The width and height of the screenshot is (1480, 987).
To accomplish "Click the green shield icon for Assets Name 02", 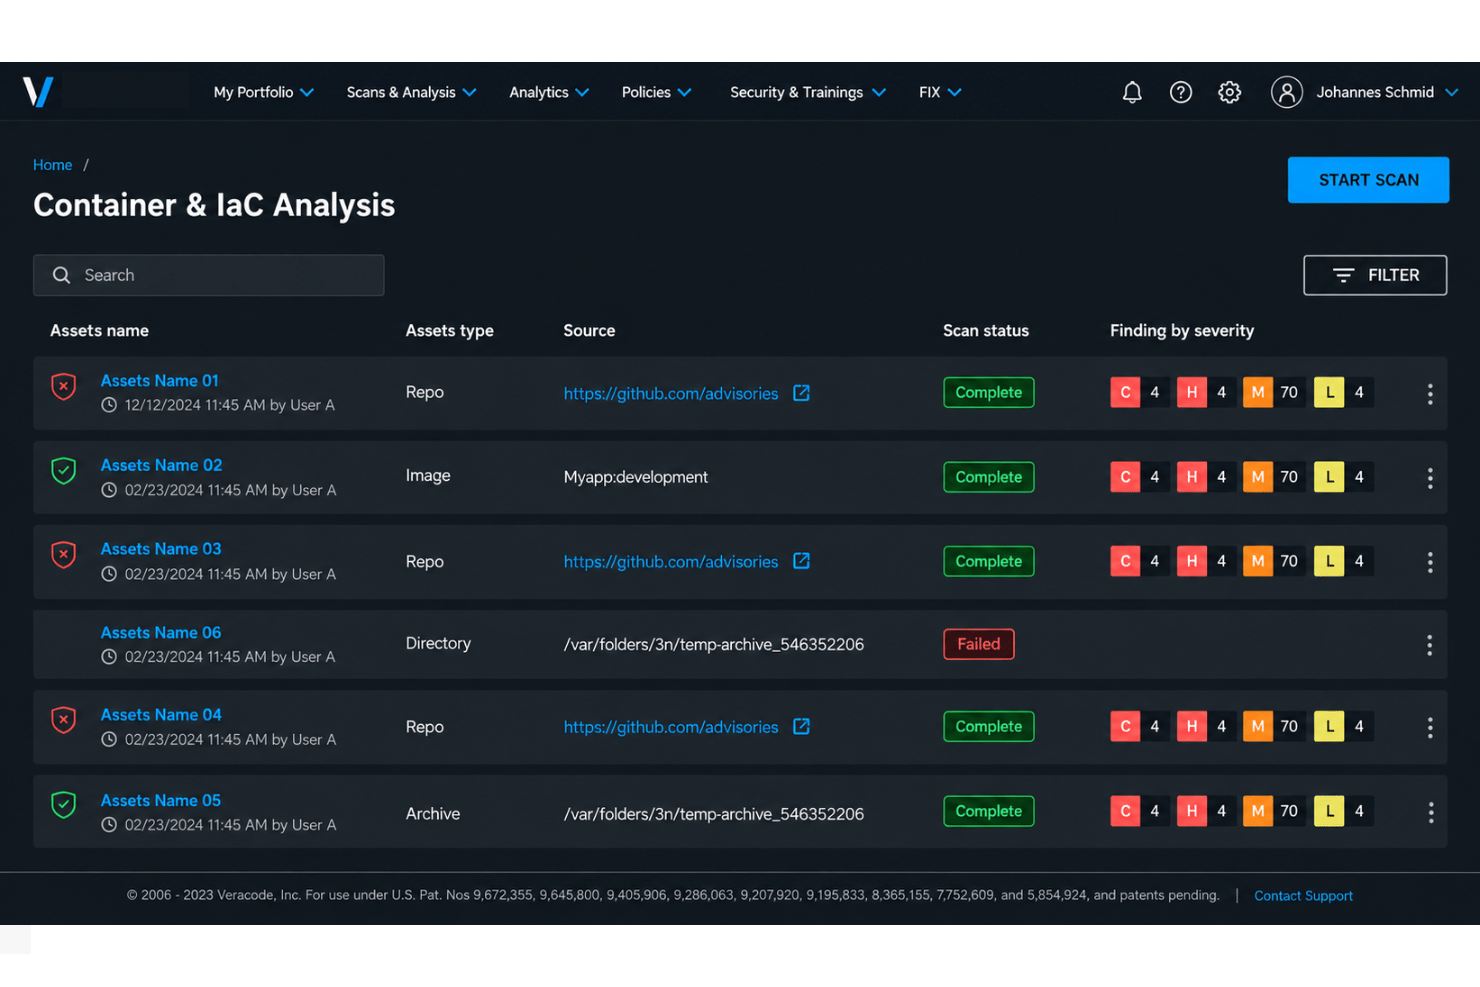I will pos(64,470).
